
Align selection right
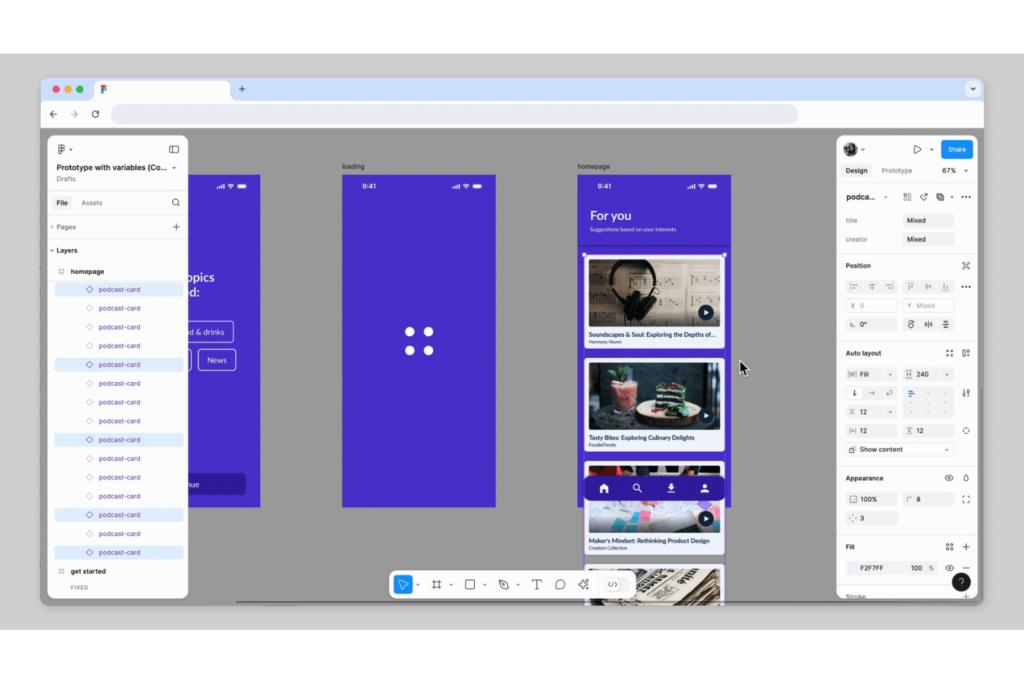(889, 287)
